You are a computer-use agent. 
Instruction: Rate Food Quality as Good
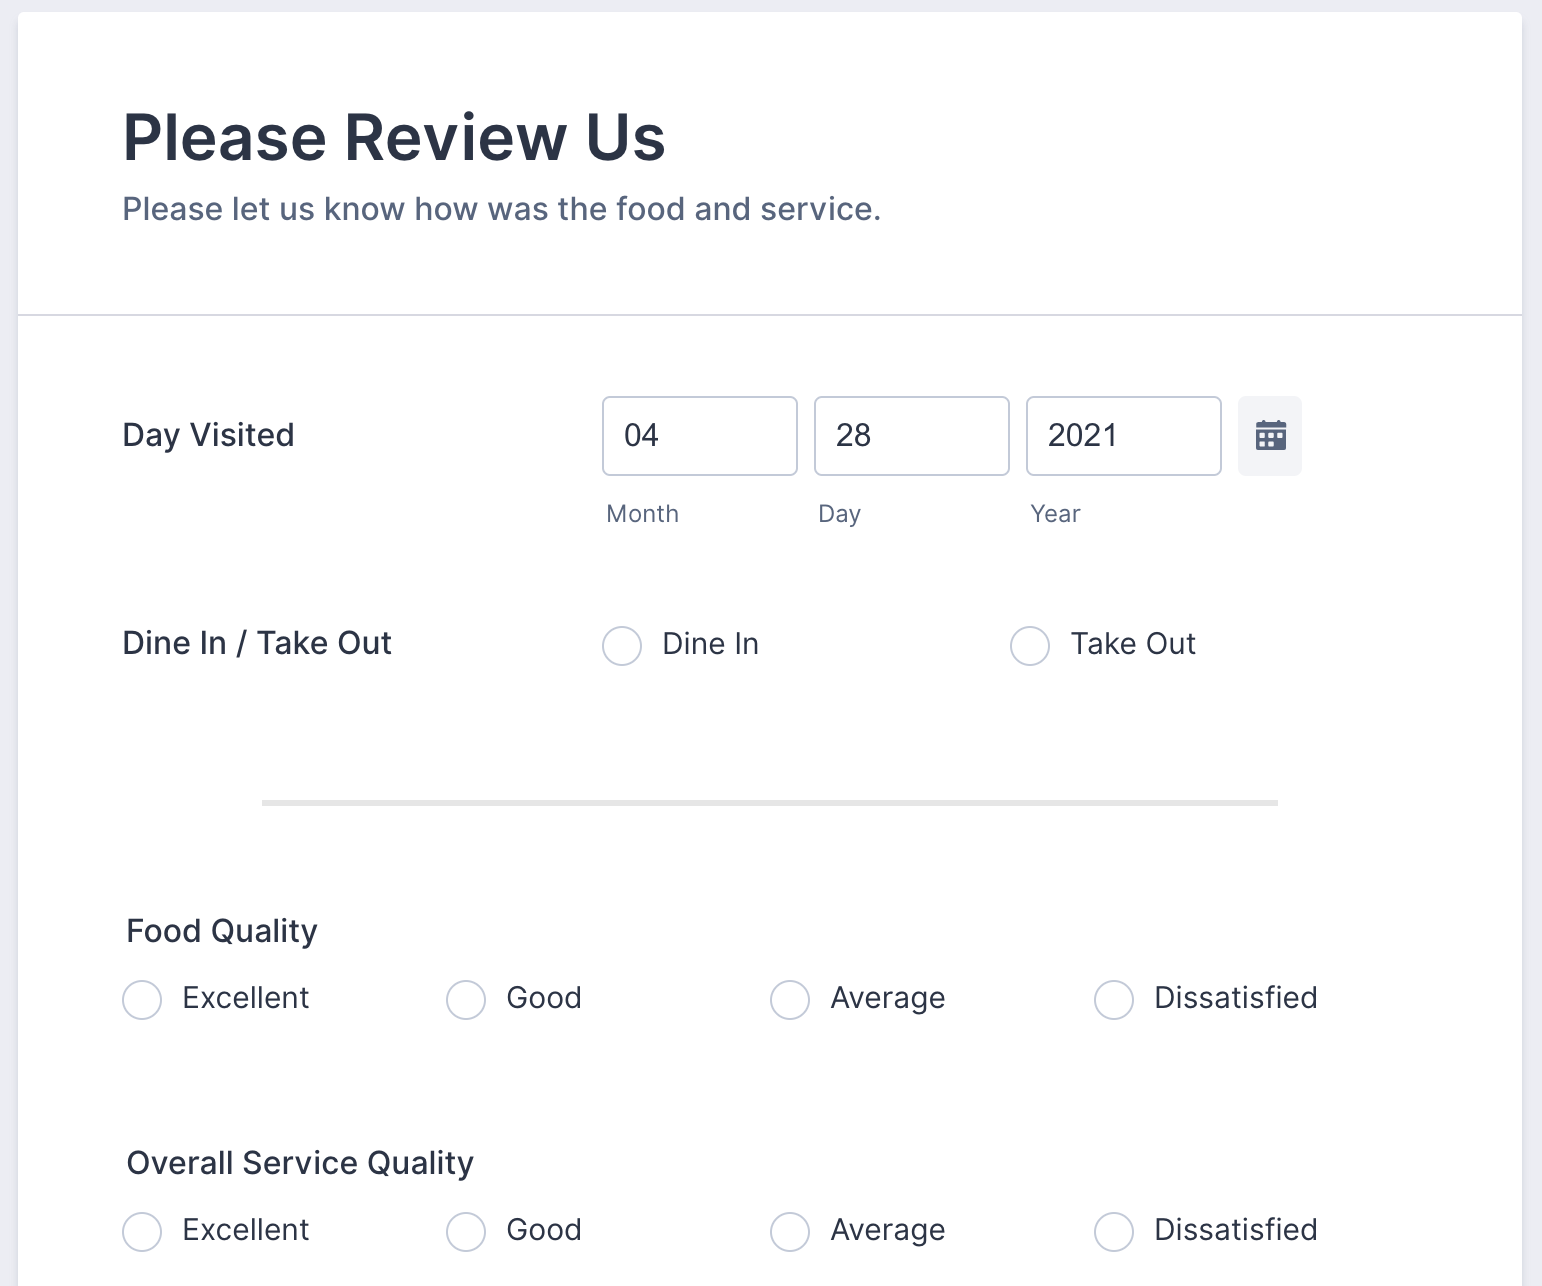[466, 1000]
